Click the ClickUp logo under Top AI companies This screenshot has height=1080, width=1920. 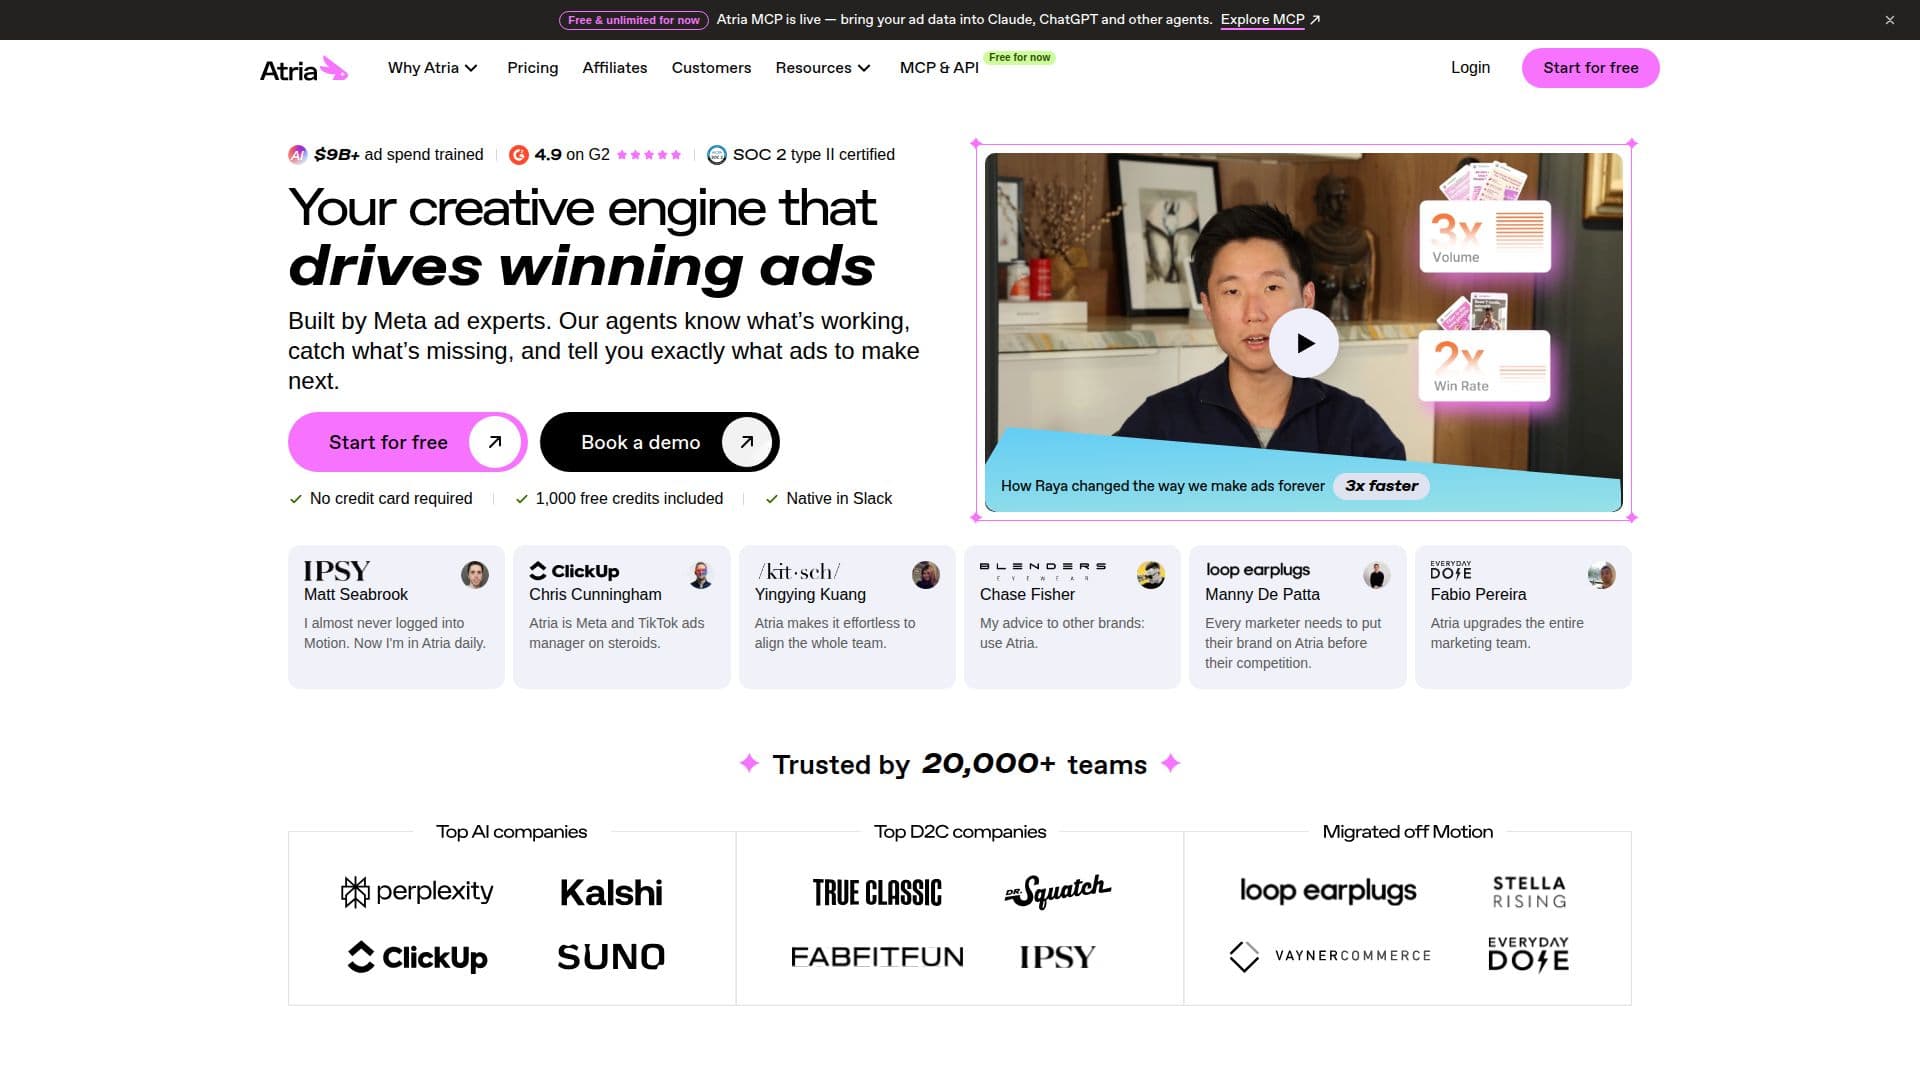pyautogui.click(x=417, y=957)
